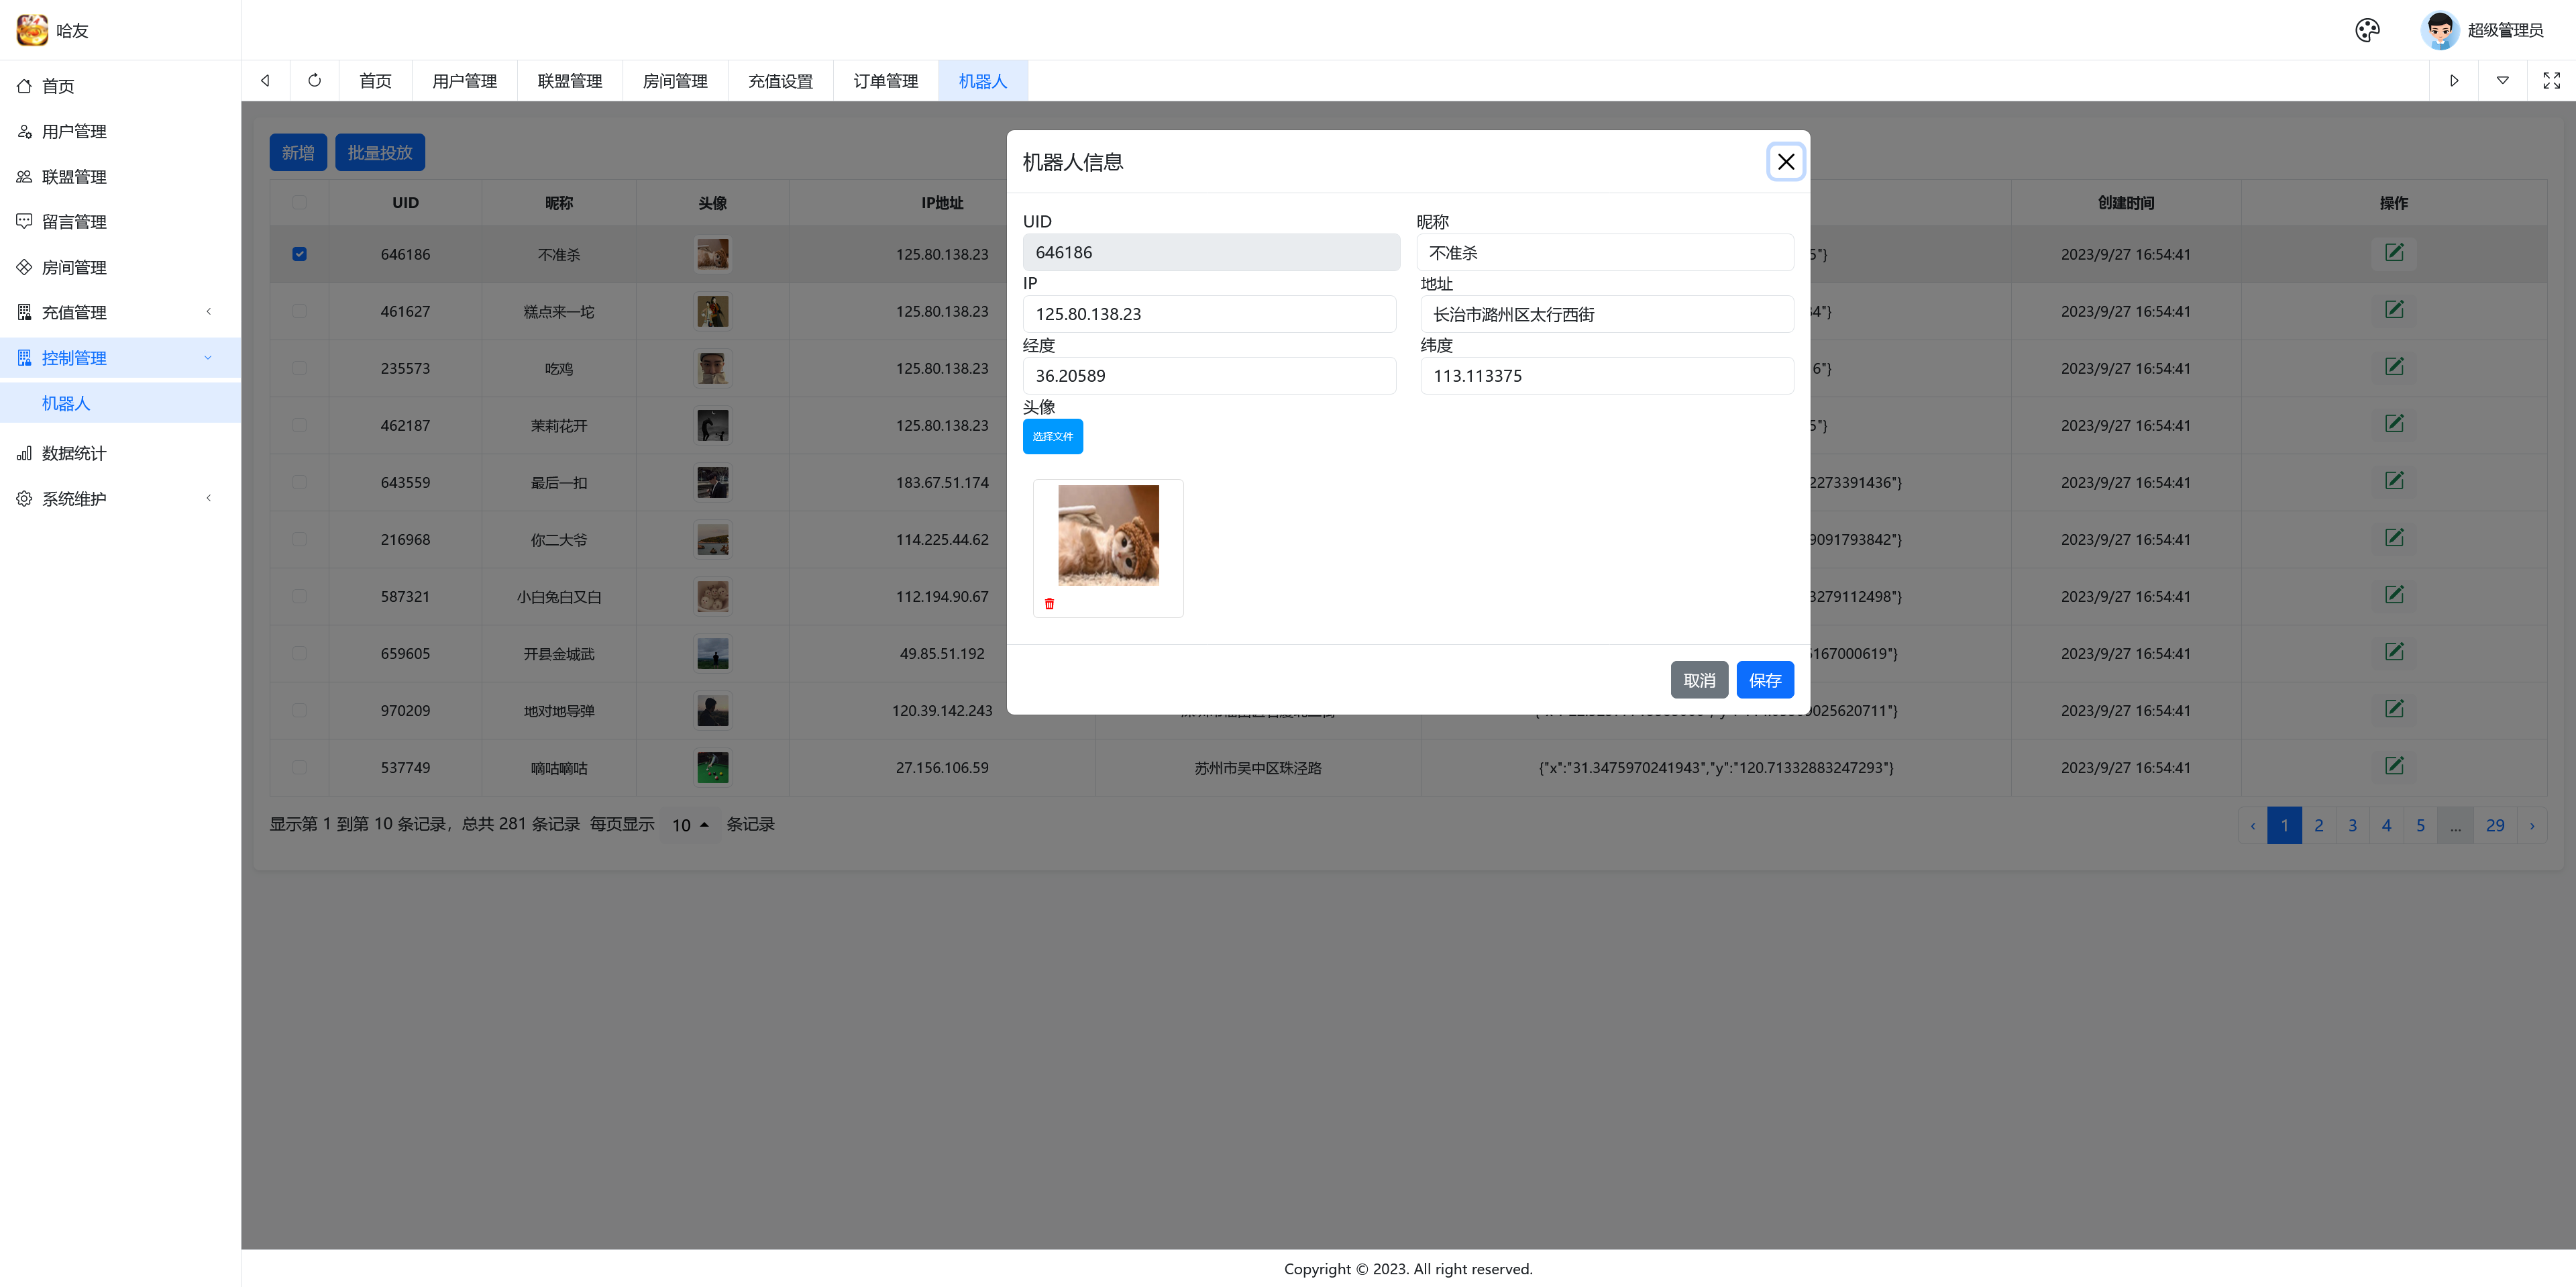This screenshot has height=1287, width=2576.
Task: Check the row checkbox for robot 235573
Action: (x=300, y=368)
